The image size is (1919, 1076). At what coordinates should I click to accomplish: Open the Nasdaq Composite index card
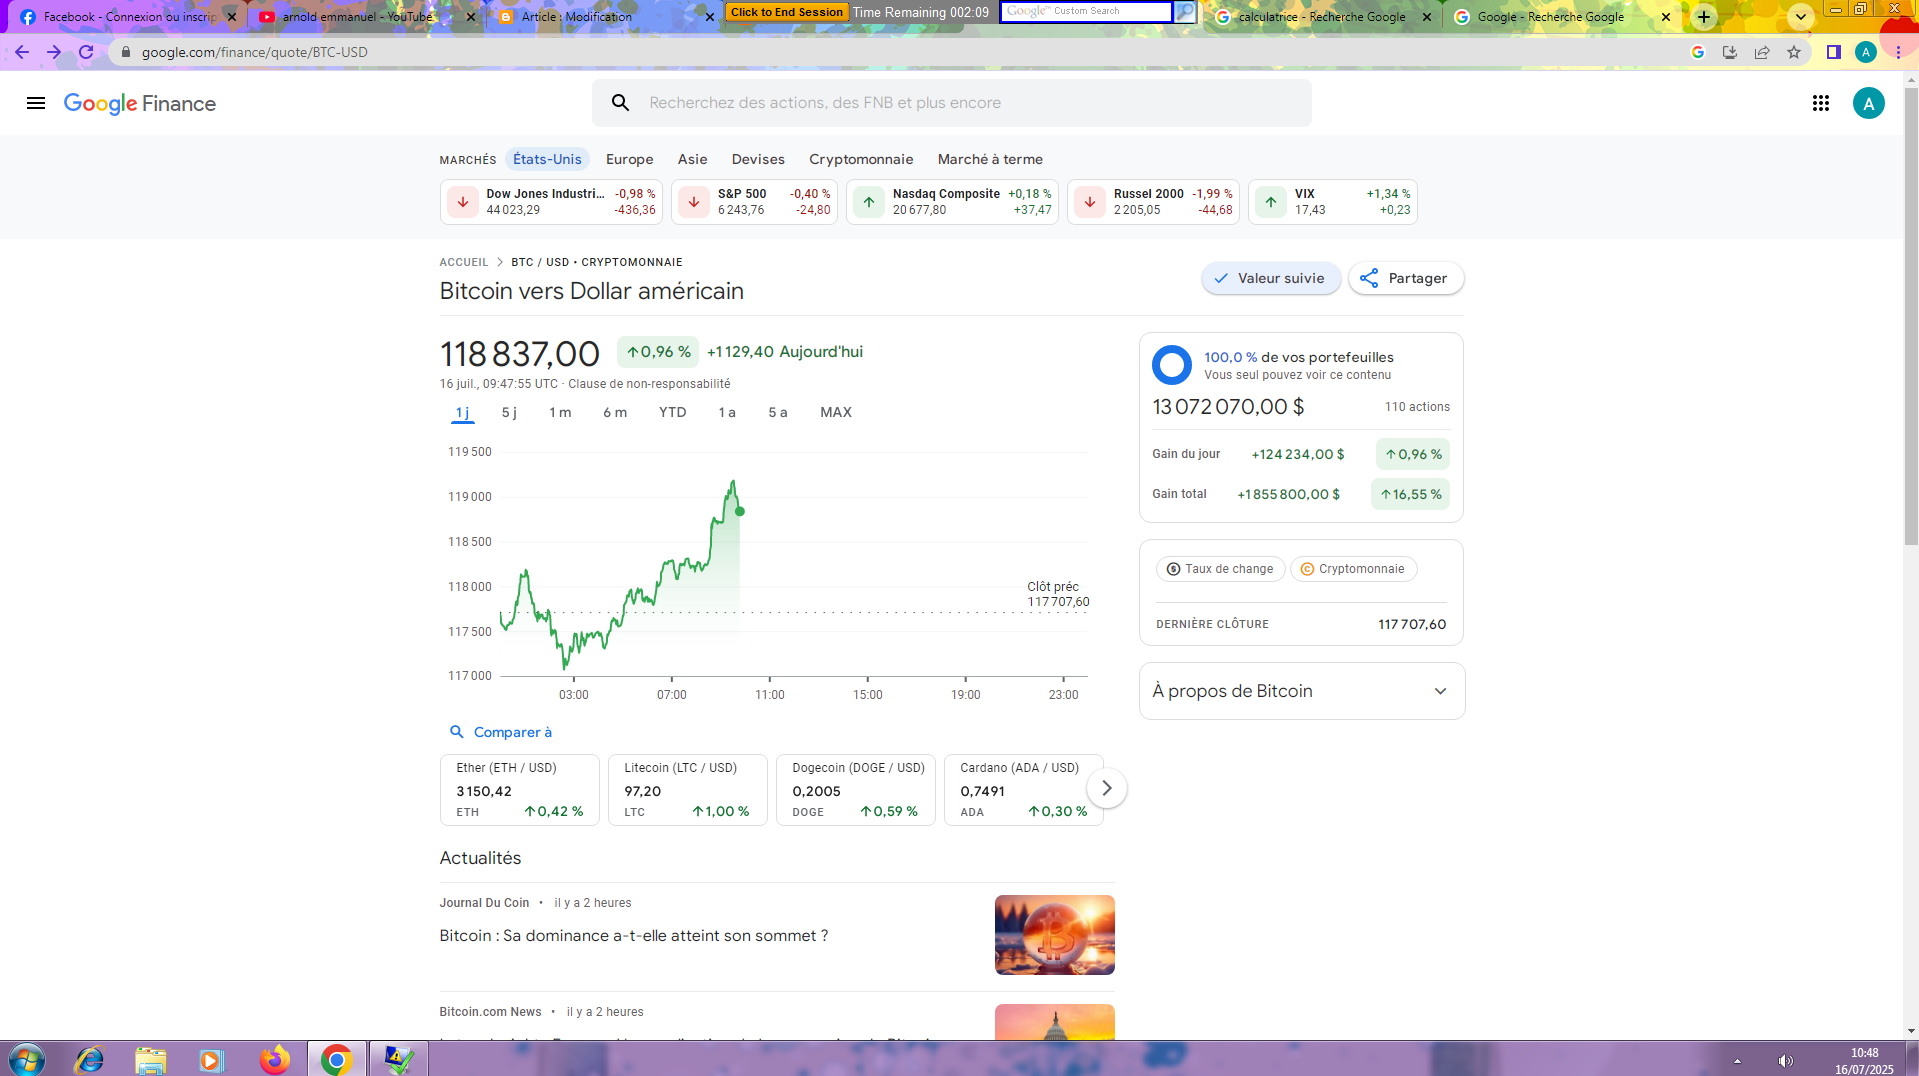click(x=952, y=202)
